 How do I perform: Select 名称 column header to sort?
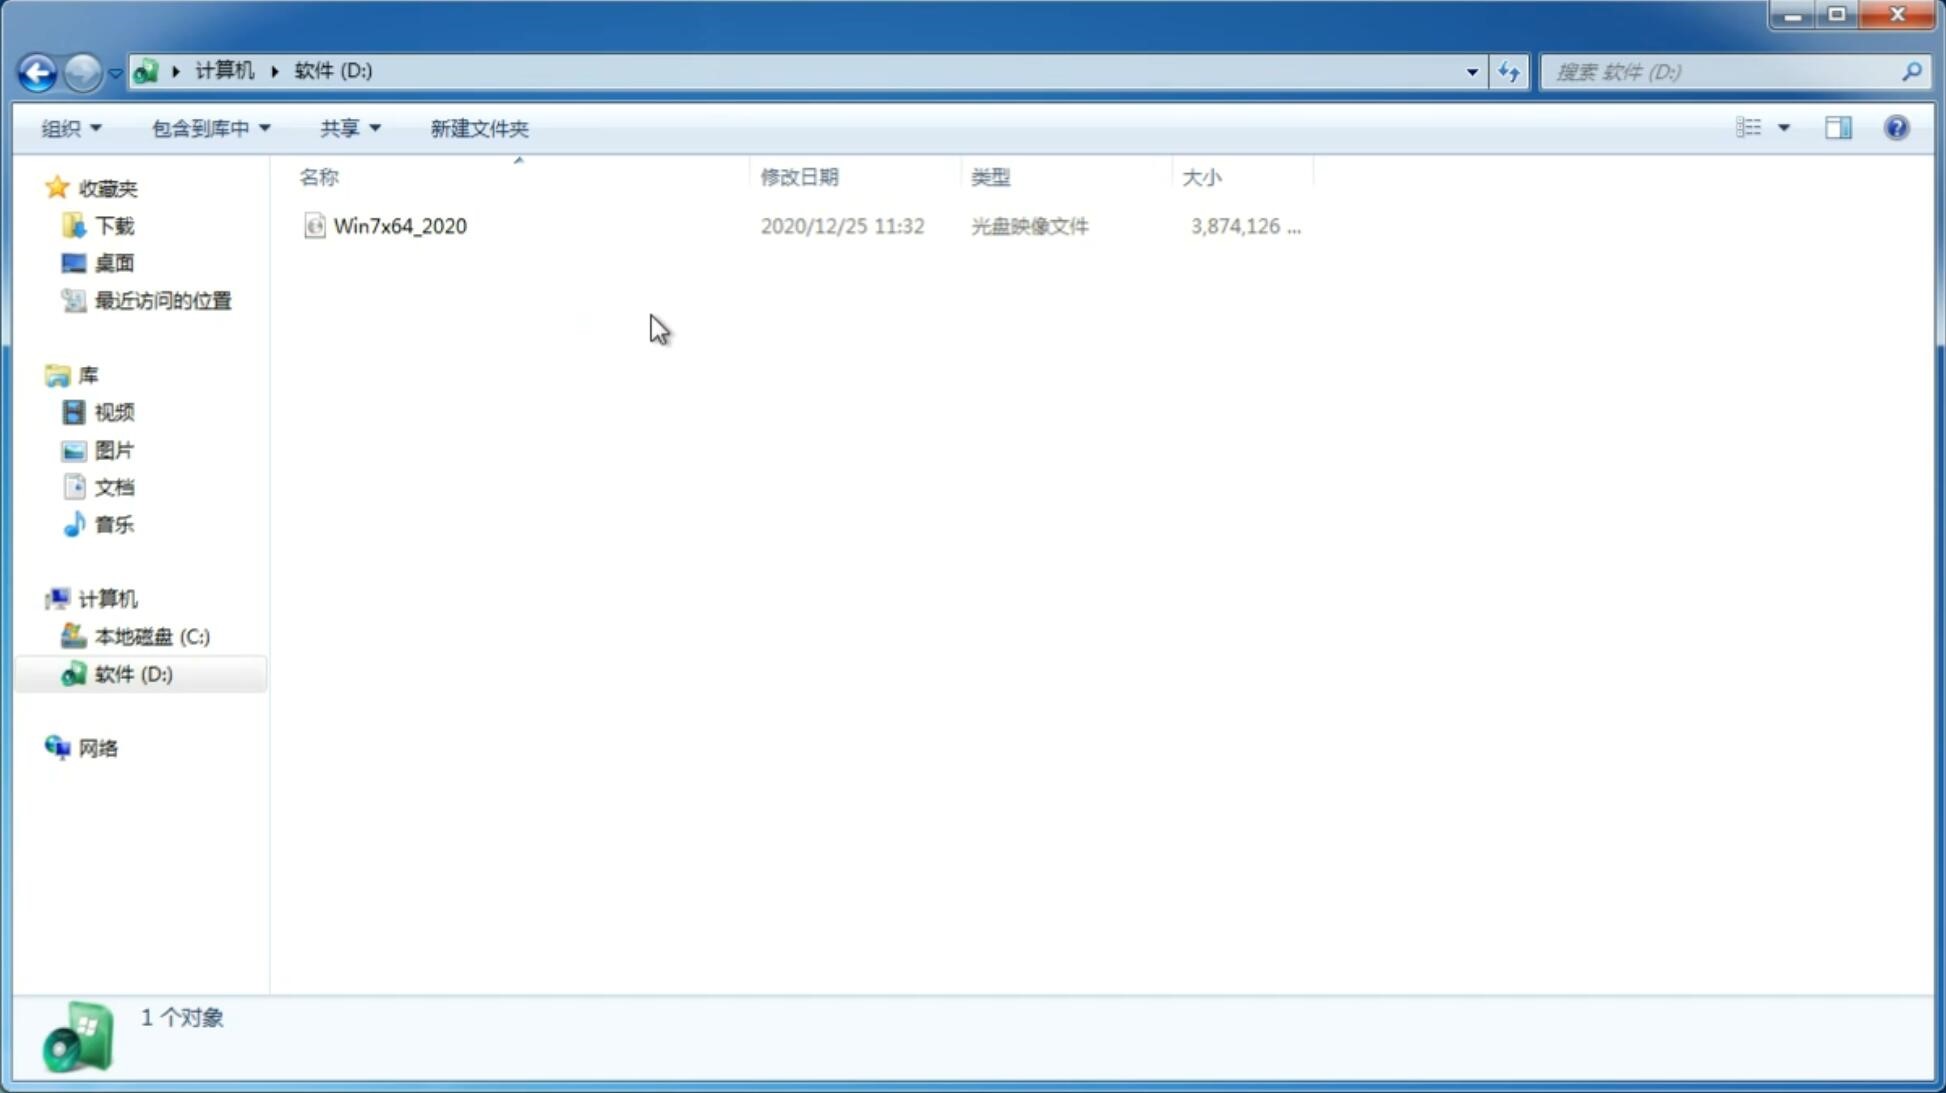coord(319,176)
